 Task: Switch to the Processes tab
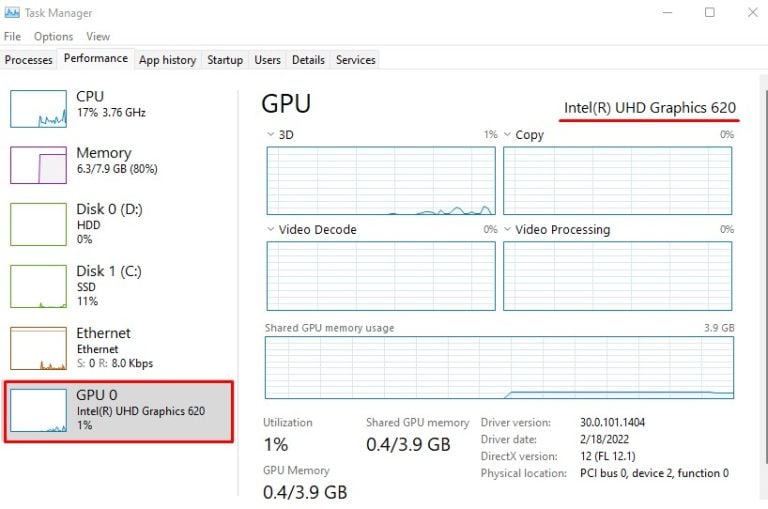pos(28,60)
